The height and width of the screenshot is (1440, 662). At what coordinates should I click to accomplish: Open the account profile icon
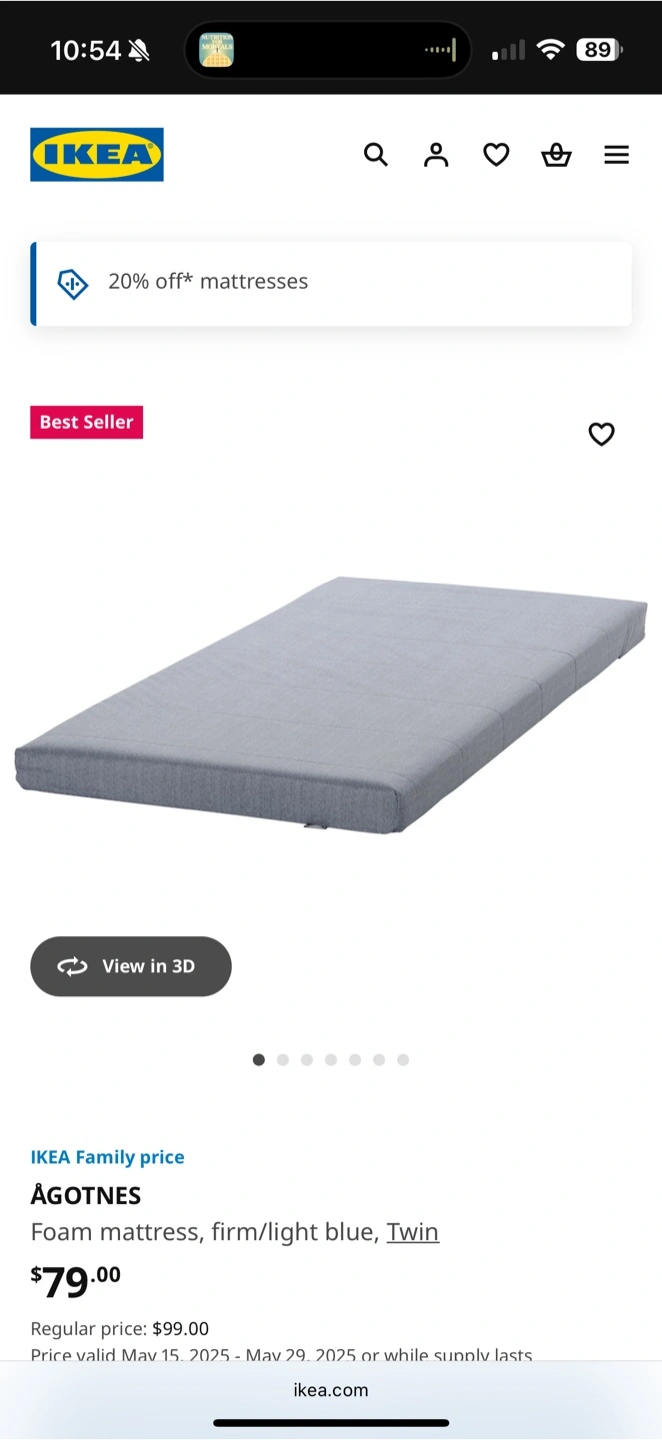point(436,154)
